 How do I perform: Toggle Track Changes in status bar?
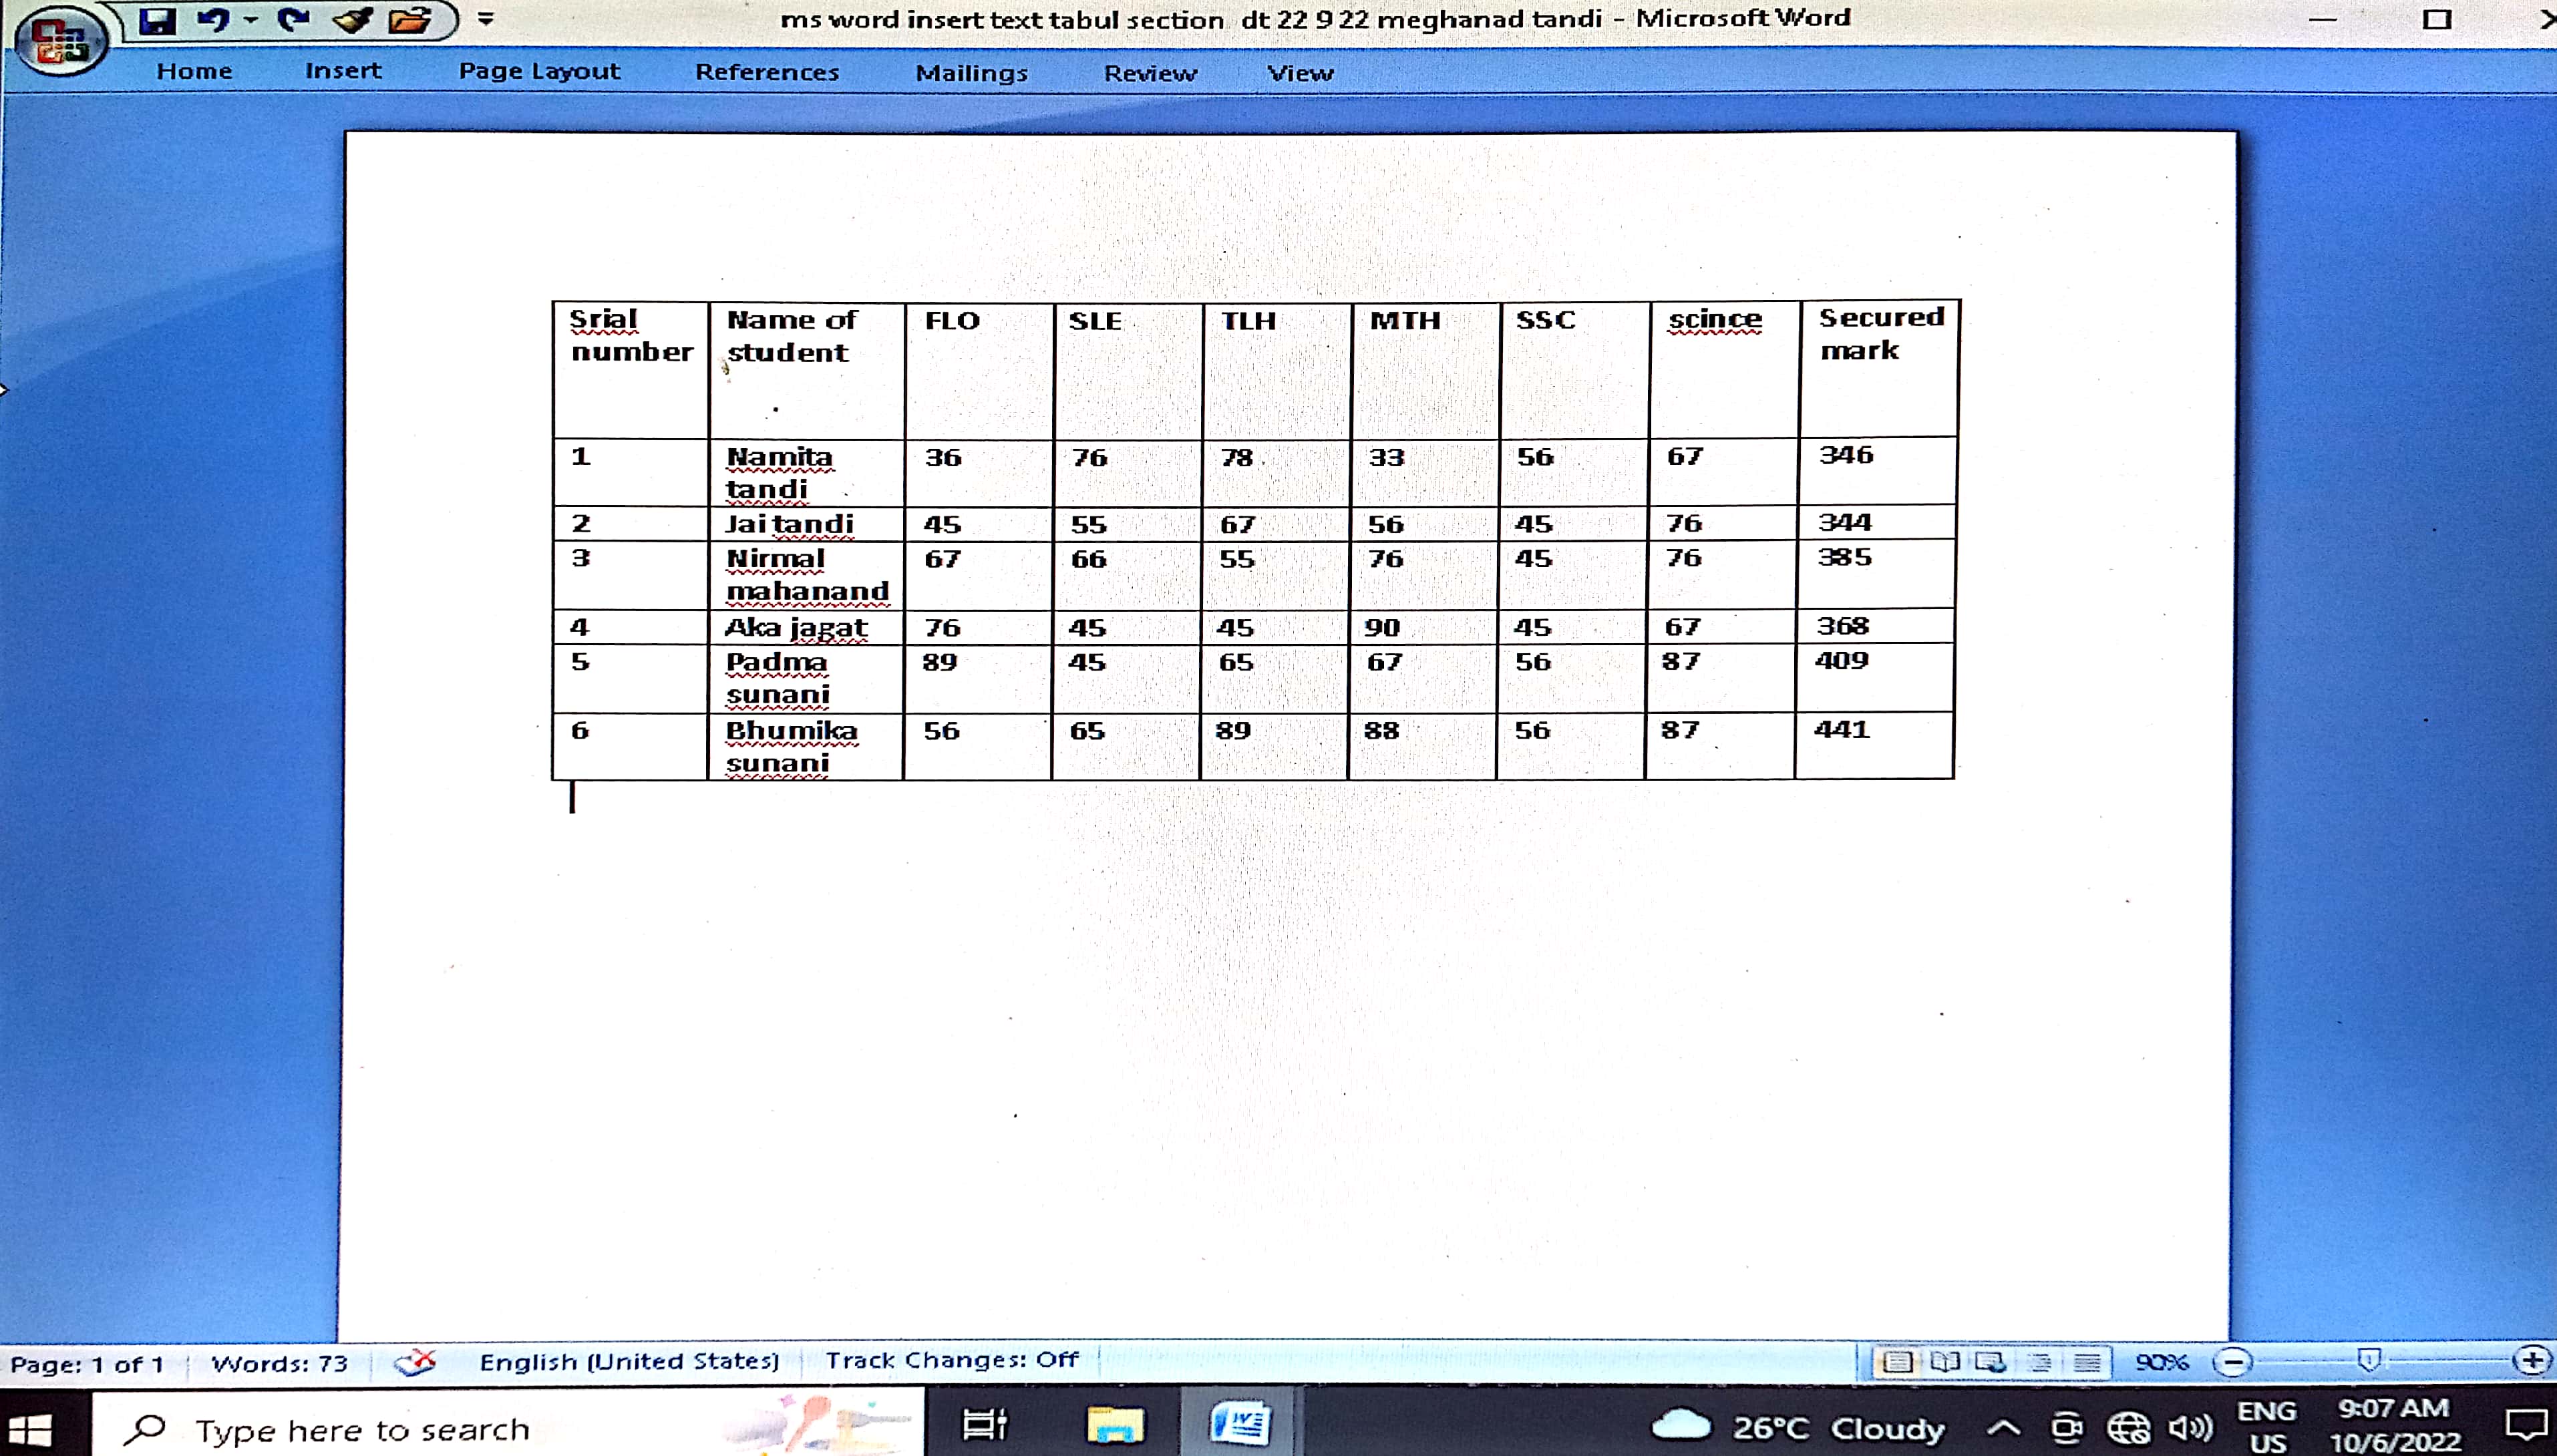951,1360
